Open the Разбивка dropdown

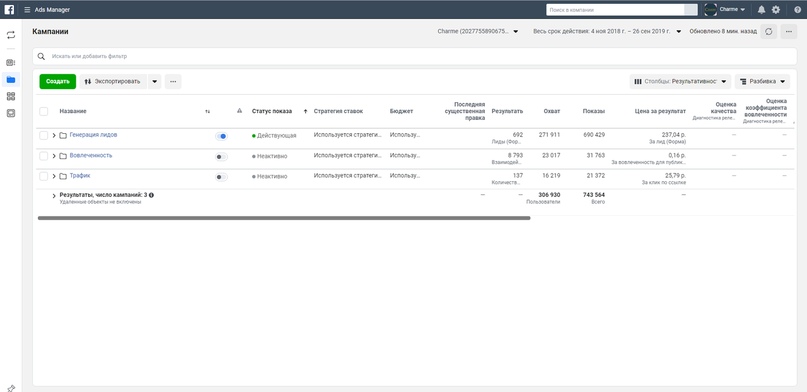coord(762,81)
